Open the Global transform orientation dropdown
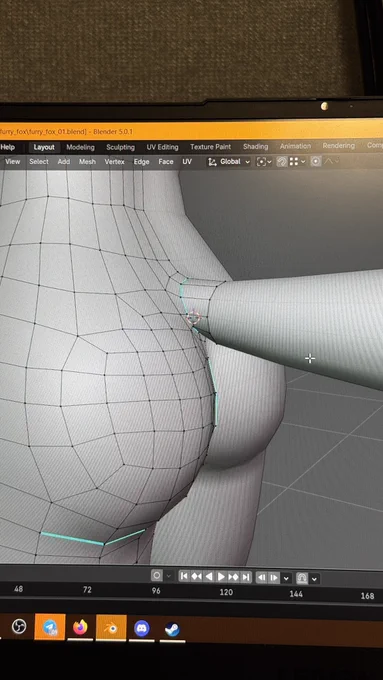Image resolution: width=383 pixels, height=680 pixels. (229, 161)
